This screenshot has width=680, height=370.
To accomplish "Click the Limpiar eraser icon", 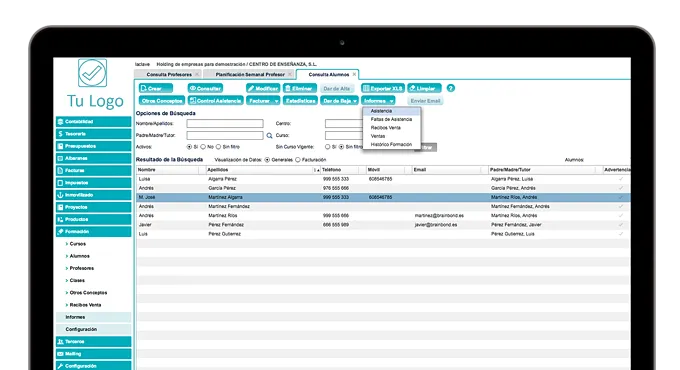I will (x=412, y=88).
